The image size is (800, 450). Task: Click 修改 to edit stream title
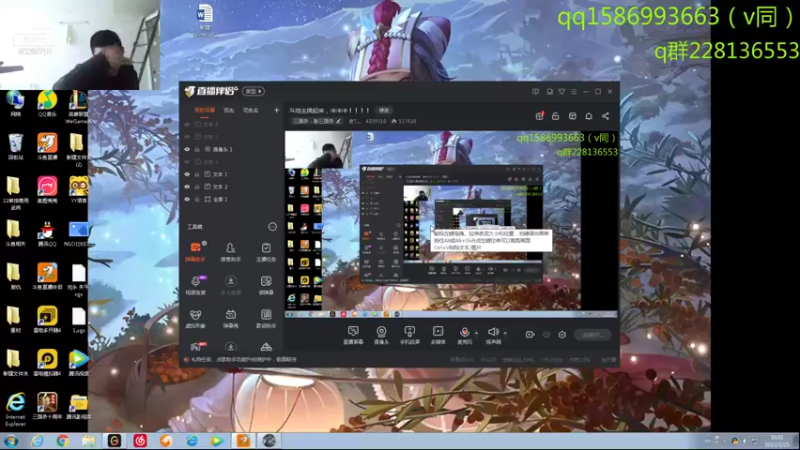[384, 110]
